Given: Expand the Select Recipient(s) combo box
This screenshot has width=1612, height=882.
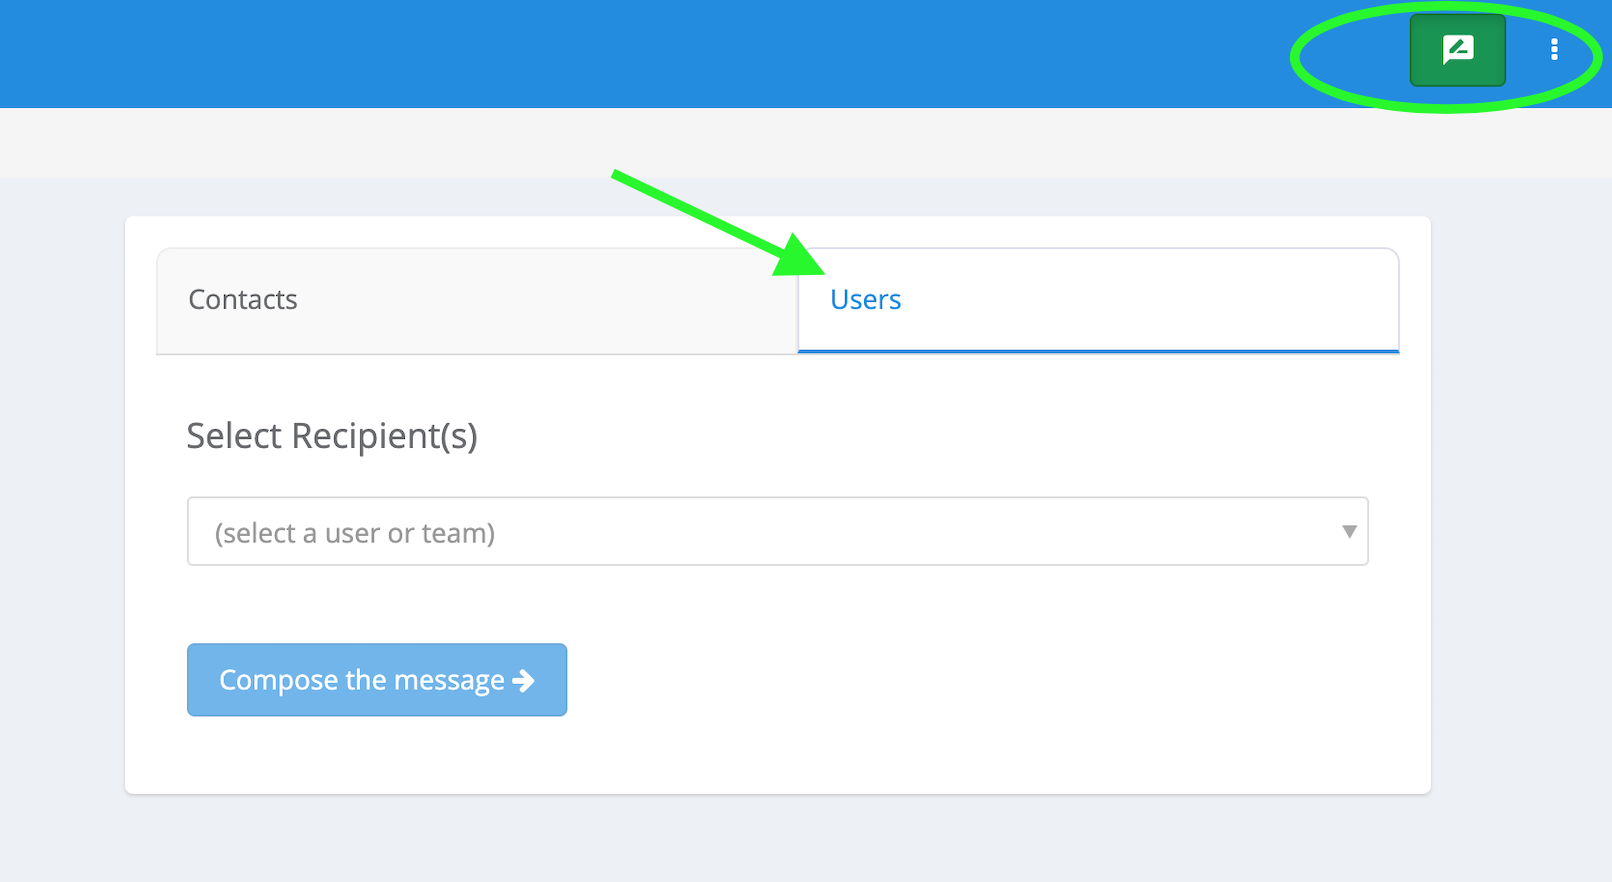Looking at the screenshot, I should coord(777,532).
